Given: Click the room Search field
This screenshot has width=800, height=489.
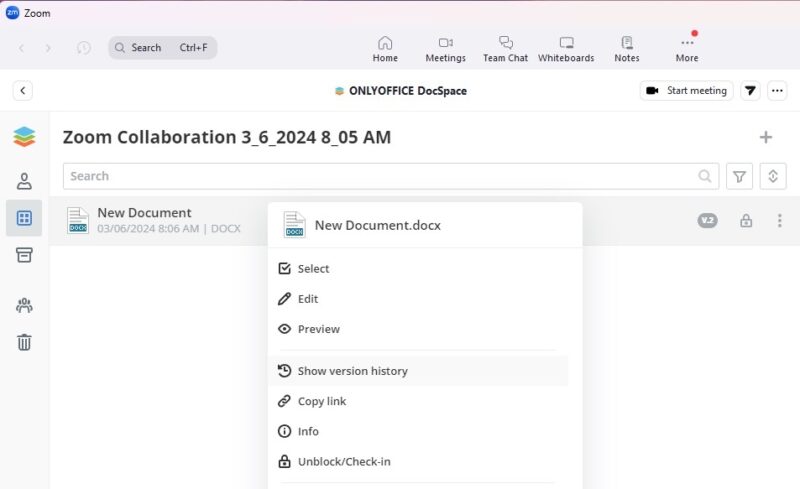Looking at the screenshot, I should [x=391, y=176].
